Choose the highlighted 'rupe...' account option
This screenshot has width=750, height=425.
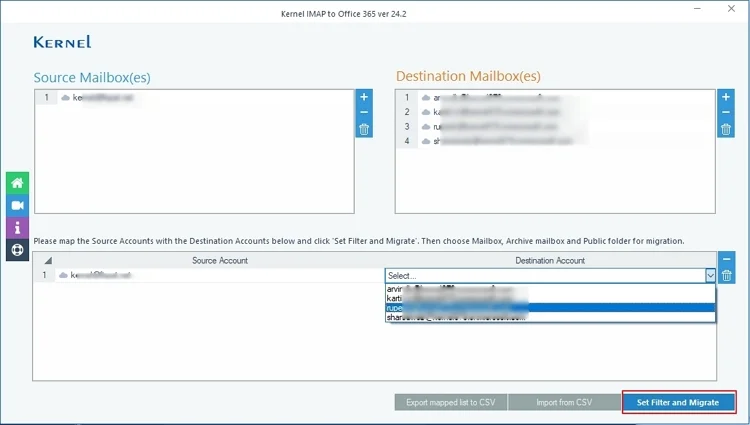coord(550,307)
